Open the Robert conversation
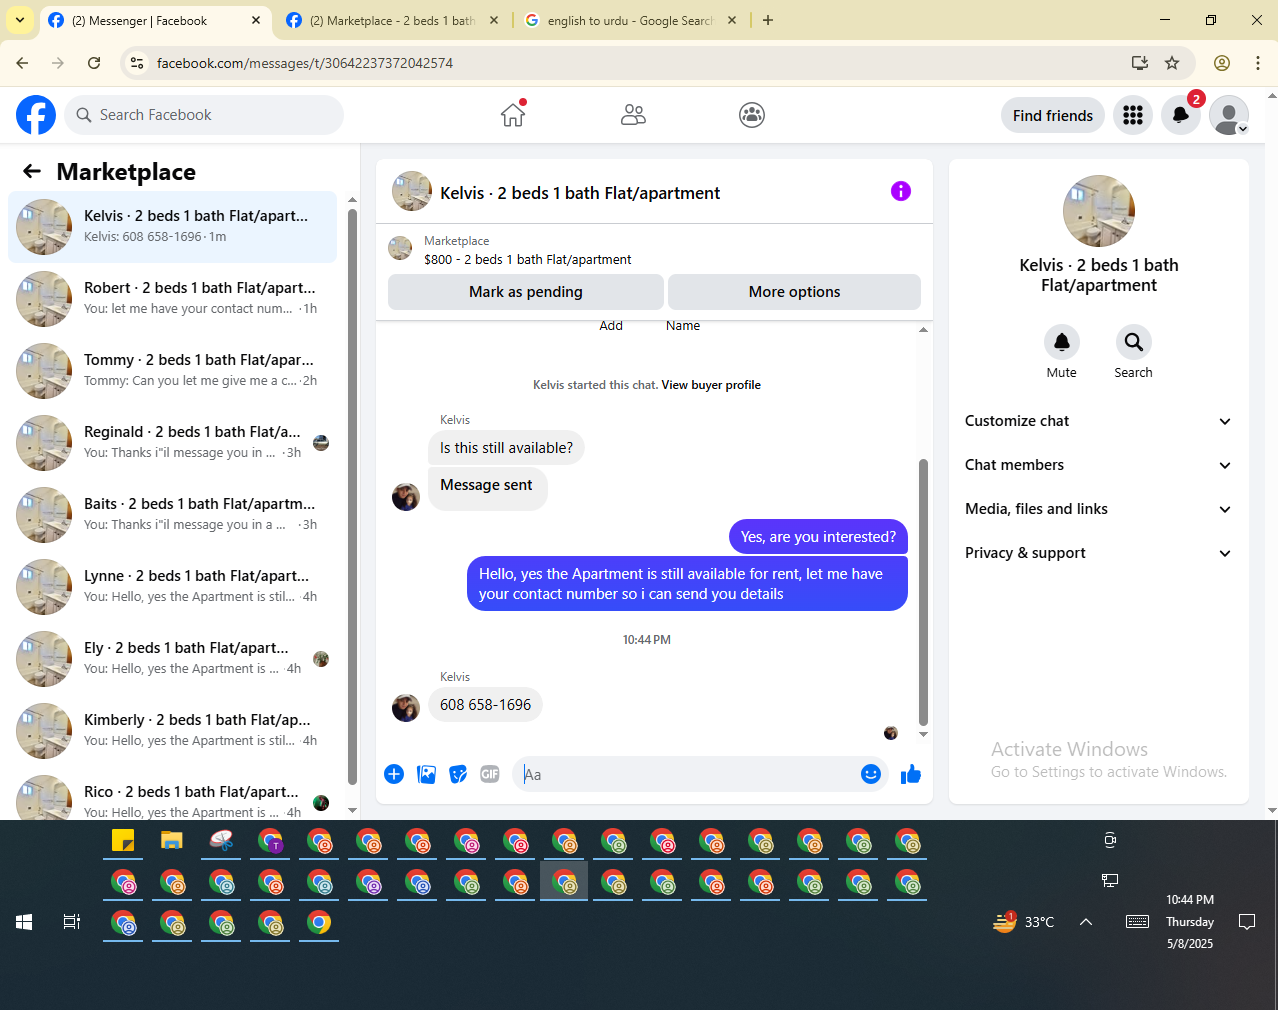The width and height of the screenshot is (1278, 1010). (x=173, y=299)
